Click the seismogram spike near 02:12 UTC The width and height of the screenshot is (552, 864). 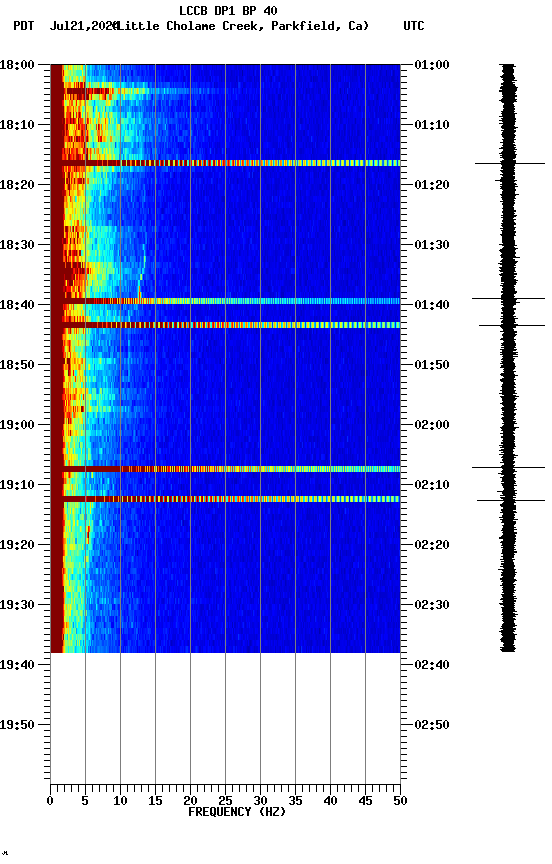(x=511, y=501)
